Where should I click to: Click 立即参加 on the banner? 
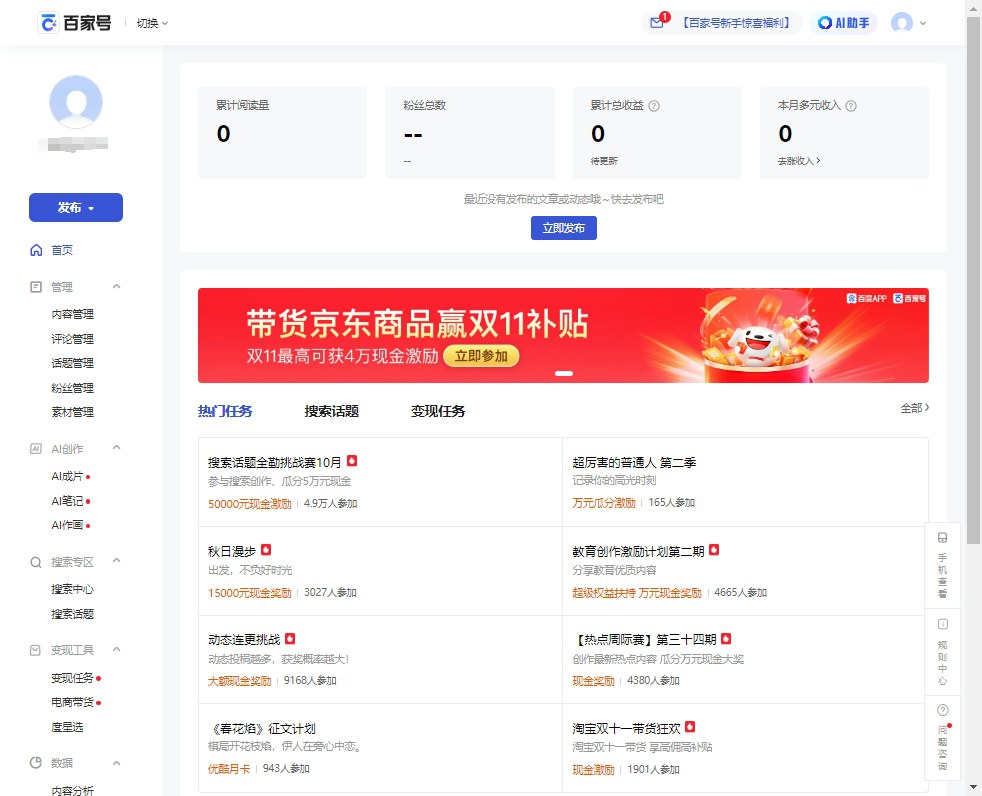coord(481,356)
